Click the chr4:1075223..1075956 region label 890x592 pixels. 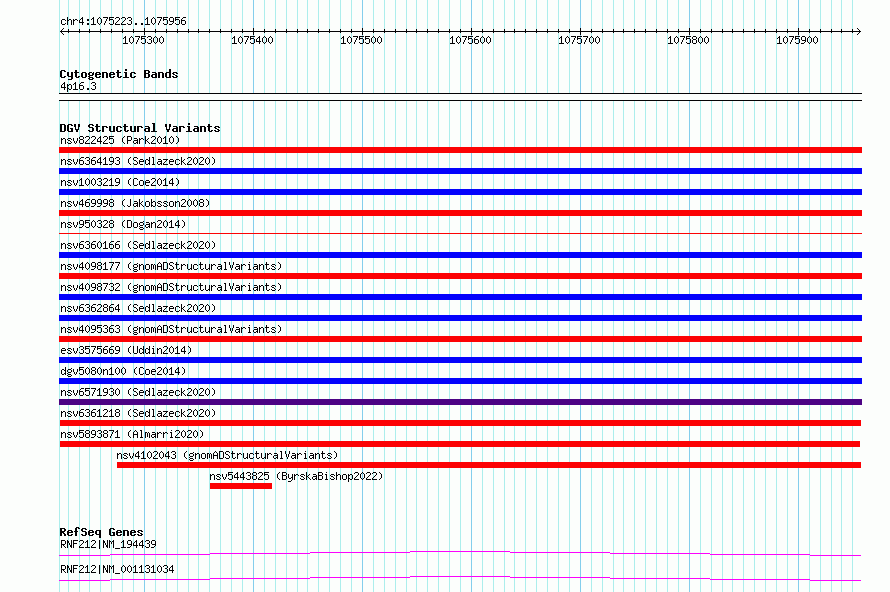tap(123, 21)
